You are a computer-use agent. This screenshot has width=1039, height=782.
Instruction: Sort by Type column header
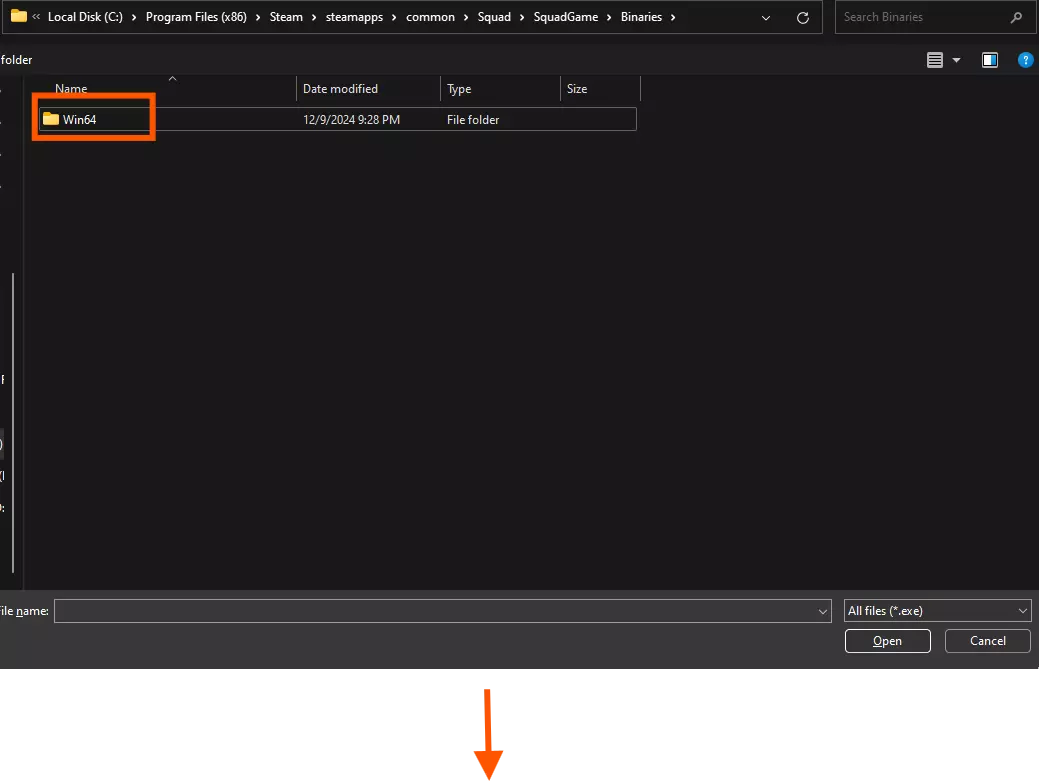tap(459, 89)
